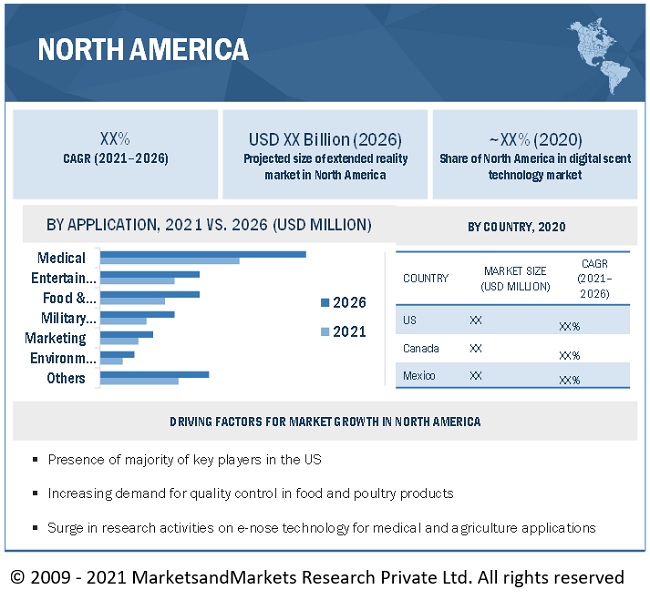Click the dark blue 2026 legend swatch
Screen dimensions: 650x600
pos(324,302)
